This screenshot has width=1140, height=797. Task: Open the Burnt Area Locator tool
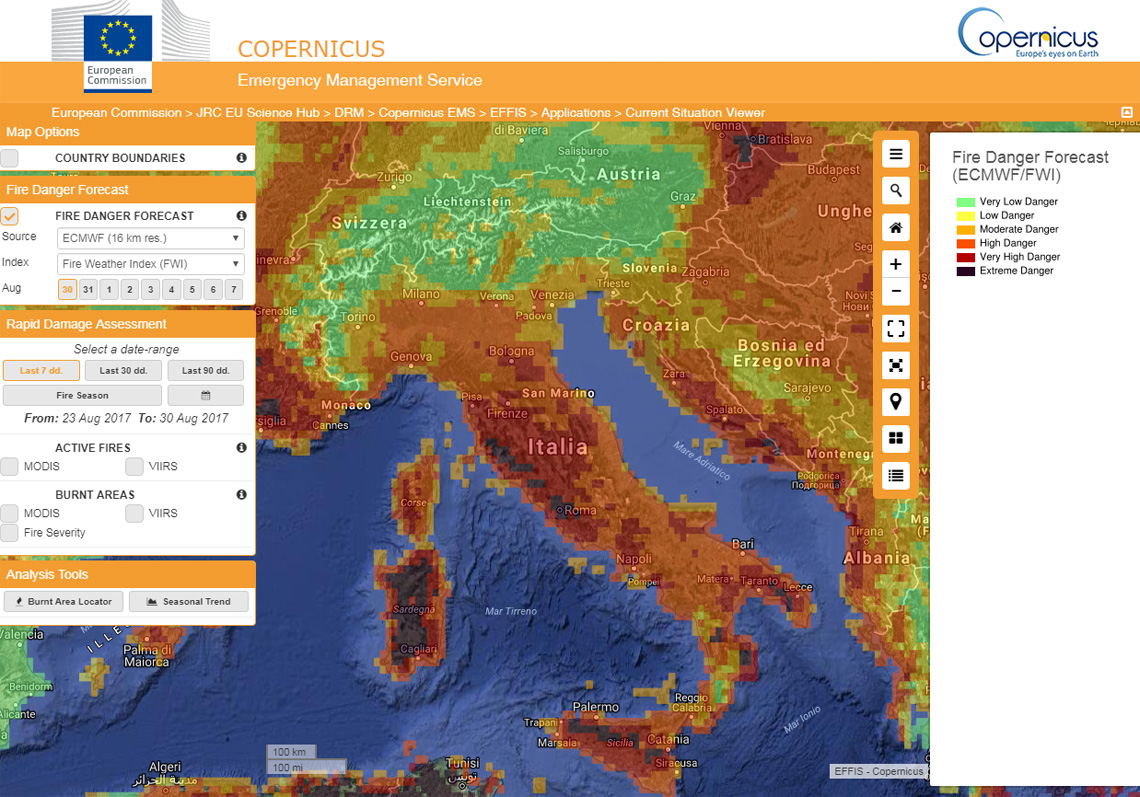pos(63,601)
